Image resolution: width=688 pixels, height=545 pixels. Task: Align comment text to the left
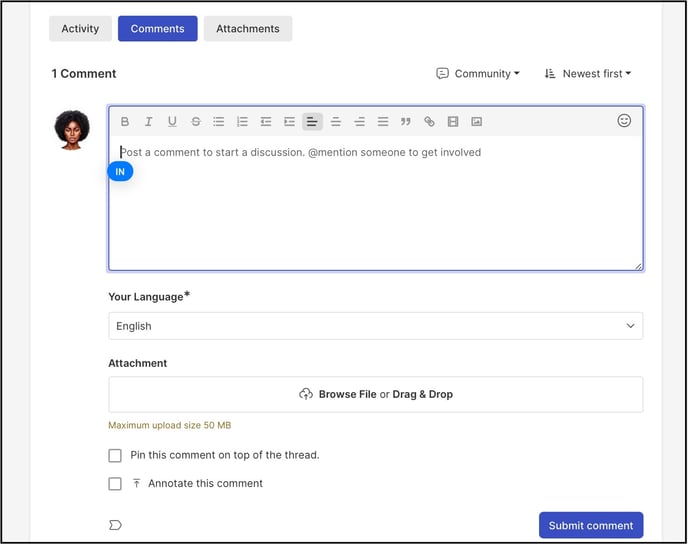point(312,122)
